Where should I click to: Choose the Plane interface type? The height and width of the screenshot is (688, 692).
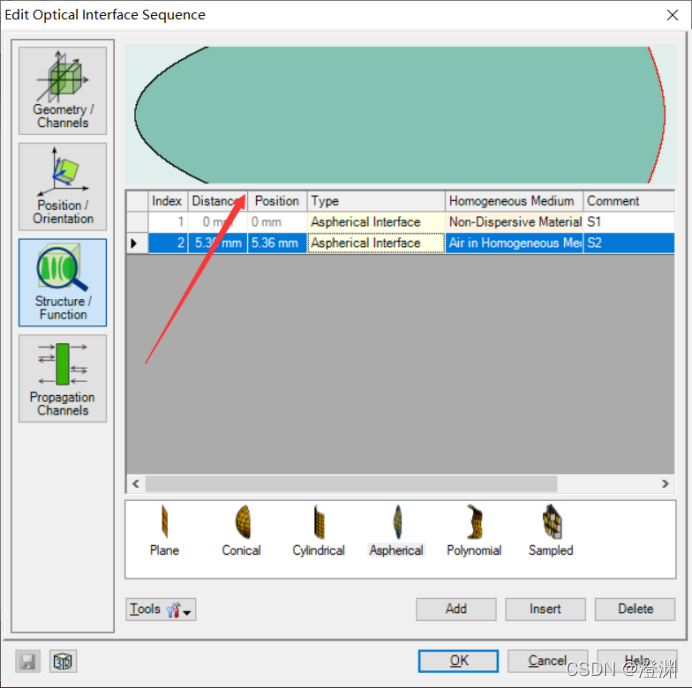[164, 531]
